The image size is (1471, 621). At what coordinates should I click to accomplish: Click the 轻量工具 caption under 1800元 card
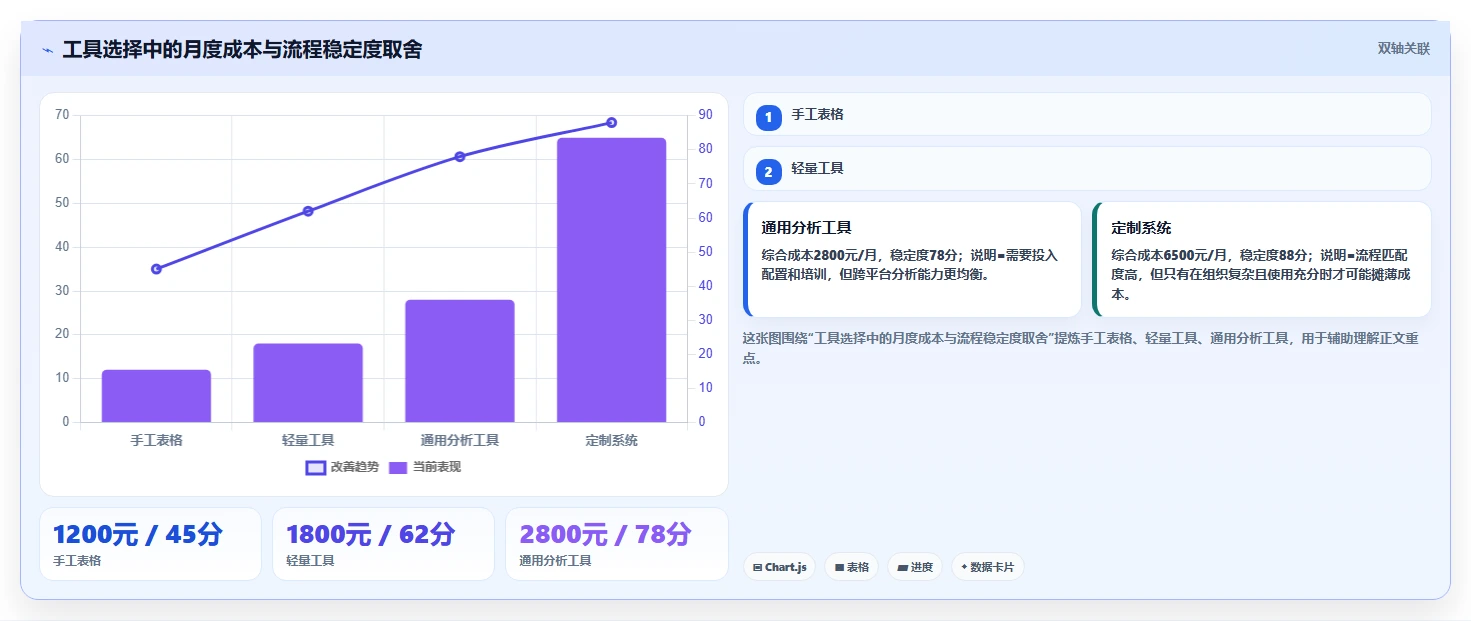310,561
